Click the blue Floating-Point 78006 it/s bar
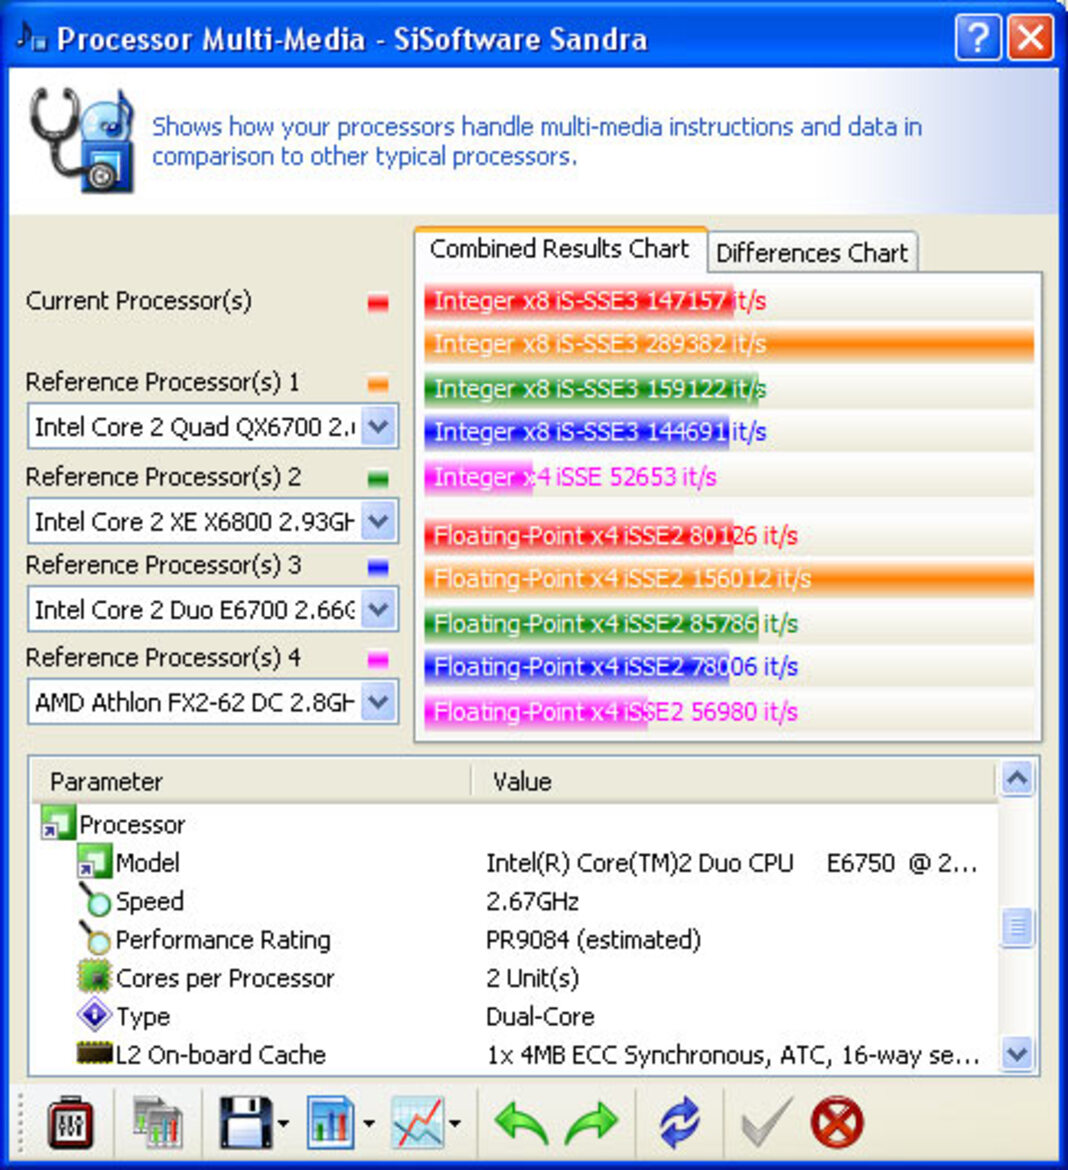Viewport: 1068px width, 1170px height. (577, 666)
